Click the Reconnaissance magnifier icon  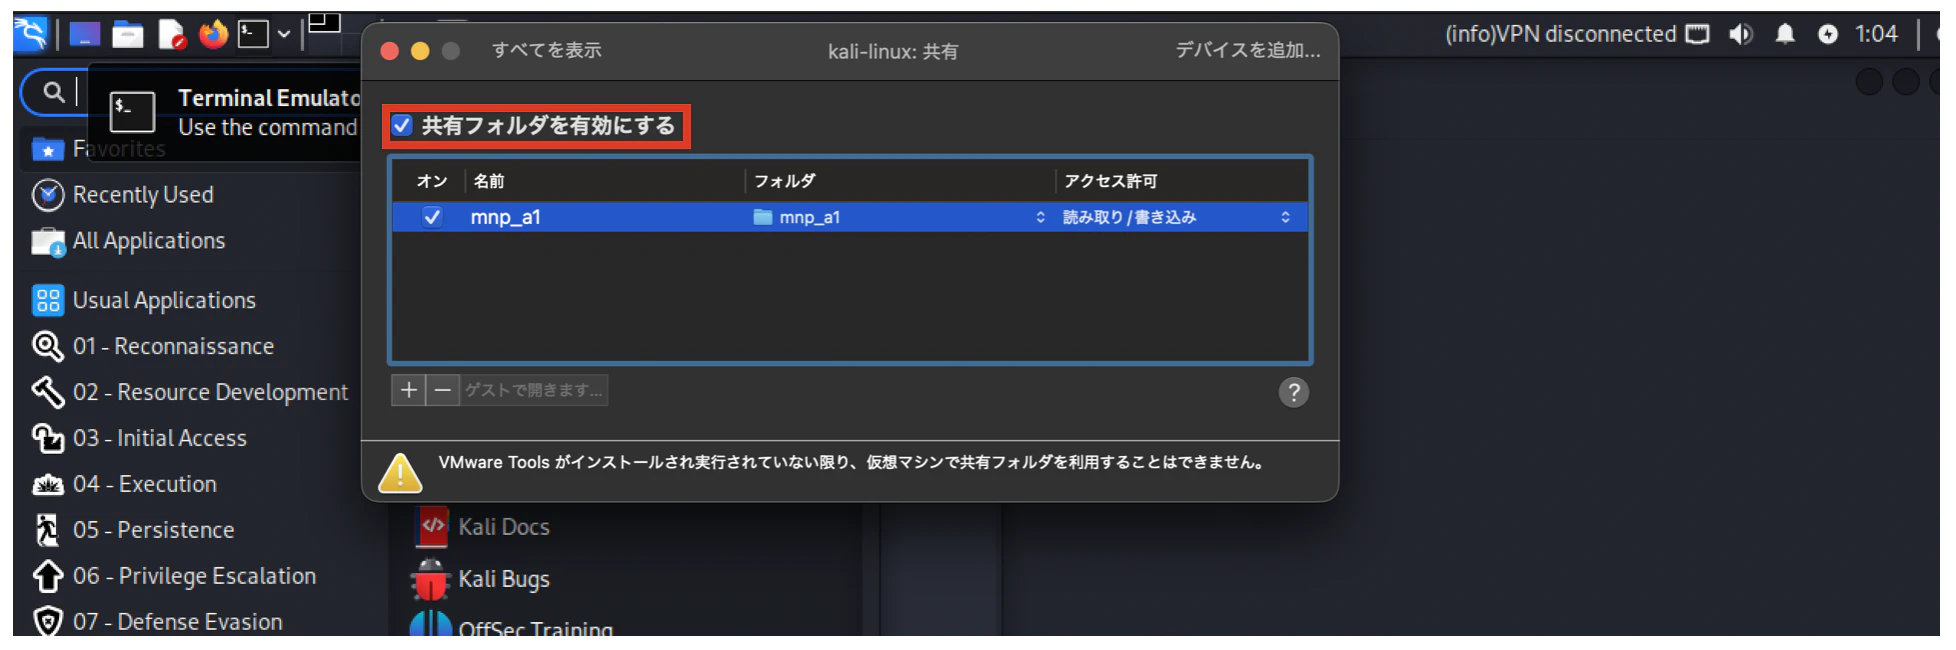pos(48,346)
